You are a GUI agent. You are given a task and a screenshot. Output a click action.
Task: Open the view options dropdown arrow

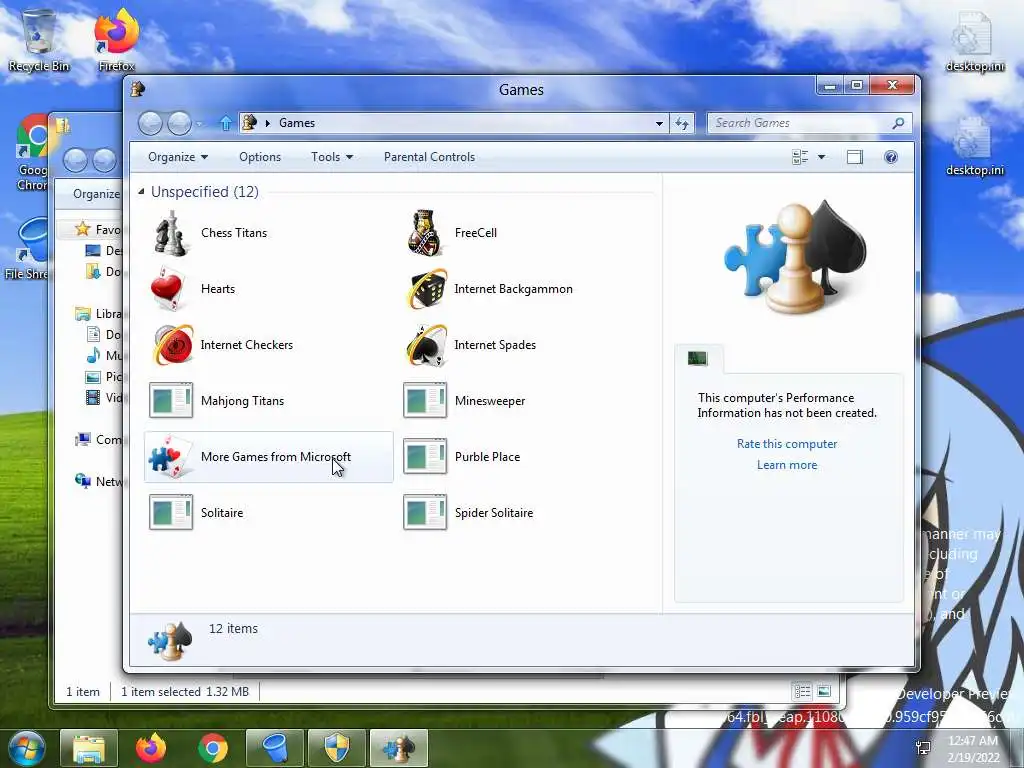822,157
